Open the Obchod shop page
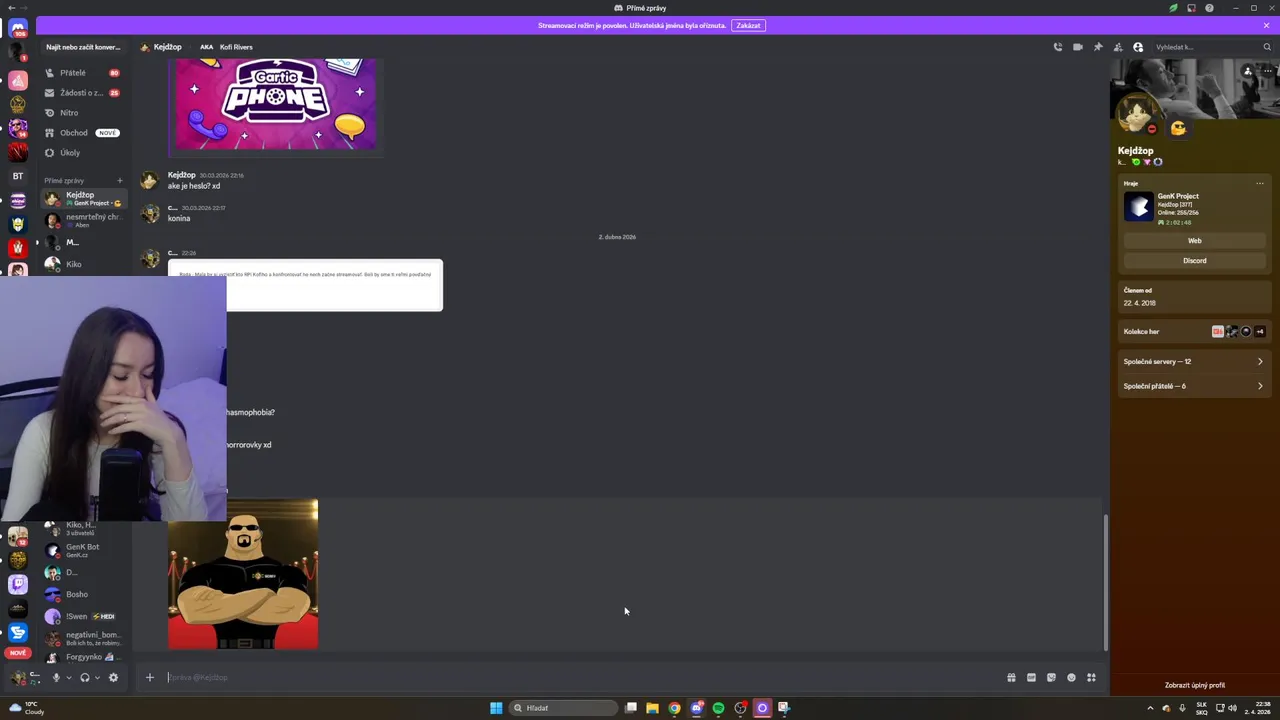Viewport: 1280px width, 720px height. click(84, 133)
